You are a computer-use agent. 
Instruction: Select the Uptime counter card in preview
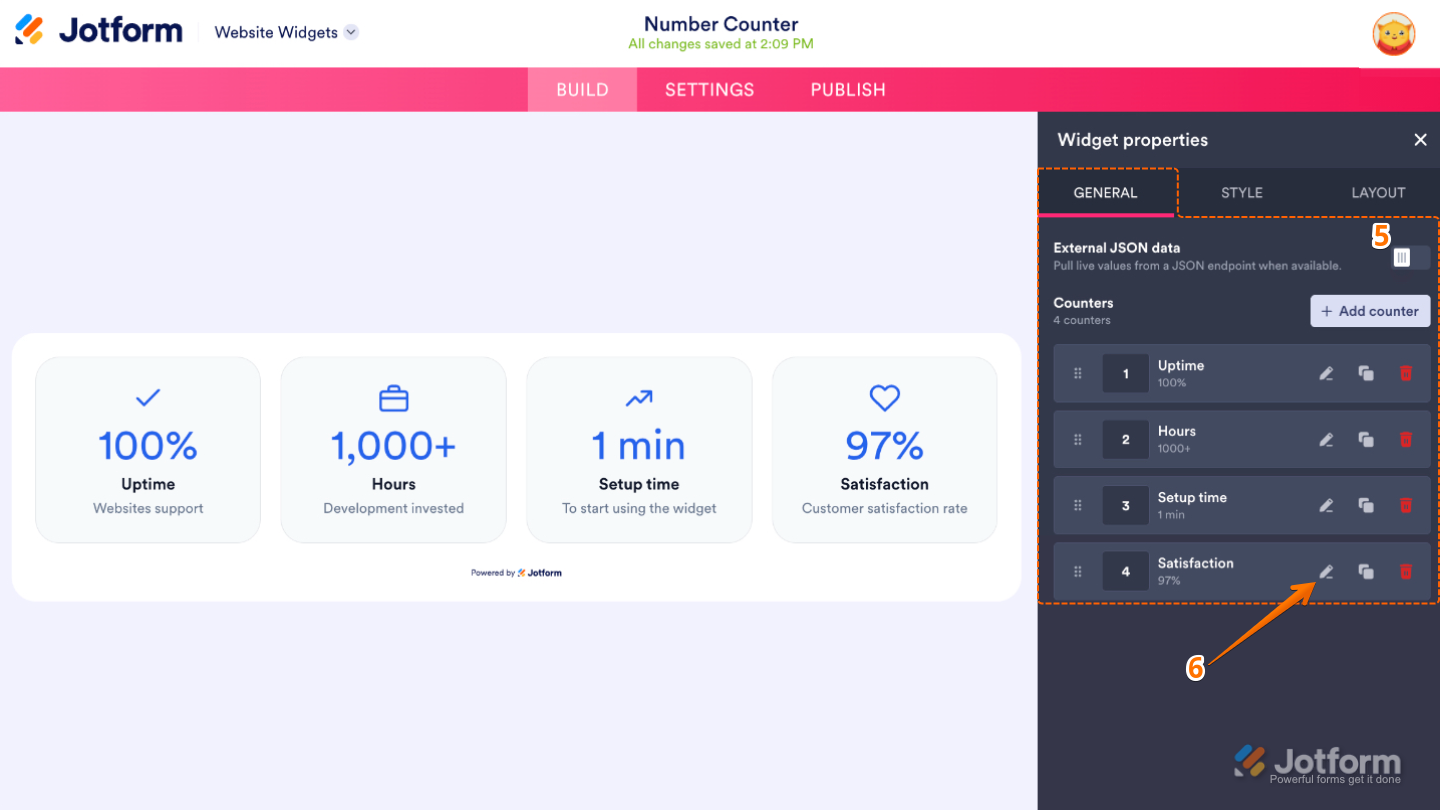(x=148, y=450)
